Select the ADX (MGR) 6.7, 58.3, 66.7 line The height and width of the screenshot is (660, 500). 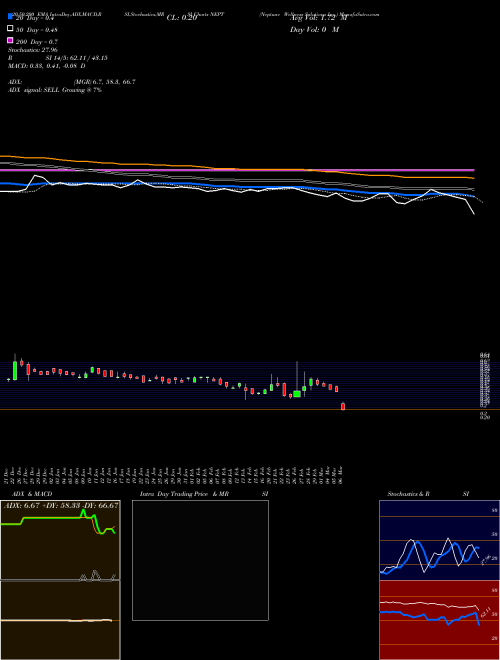coord(72,82)
